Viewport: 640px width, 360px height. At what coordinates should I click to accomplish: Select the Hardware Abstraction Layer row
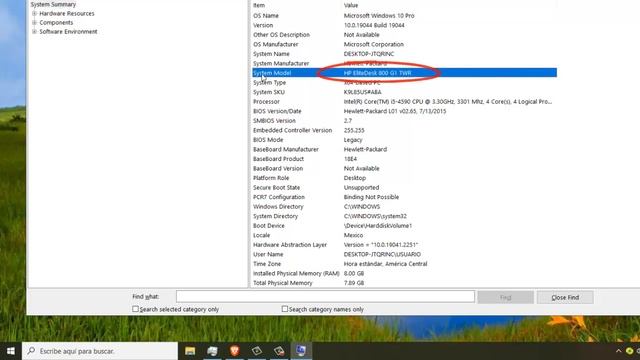point(404,244)
